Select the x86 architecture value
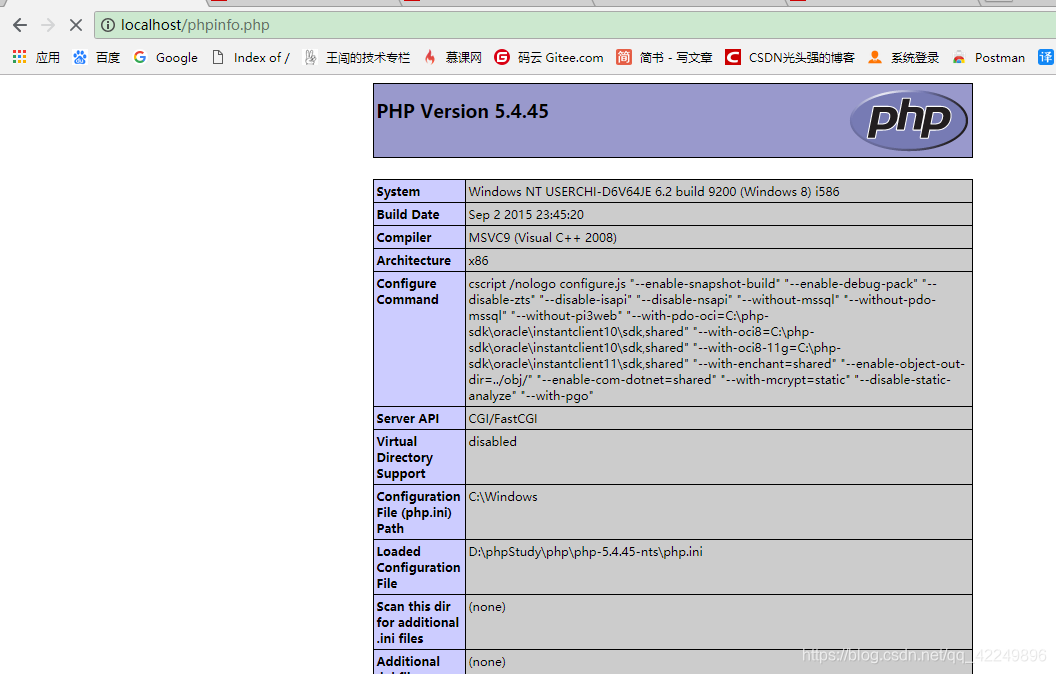The image size is (1056, 674). tap(479, 260)
